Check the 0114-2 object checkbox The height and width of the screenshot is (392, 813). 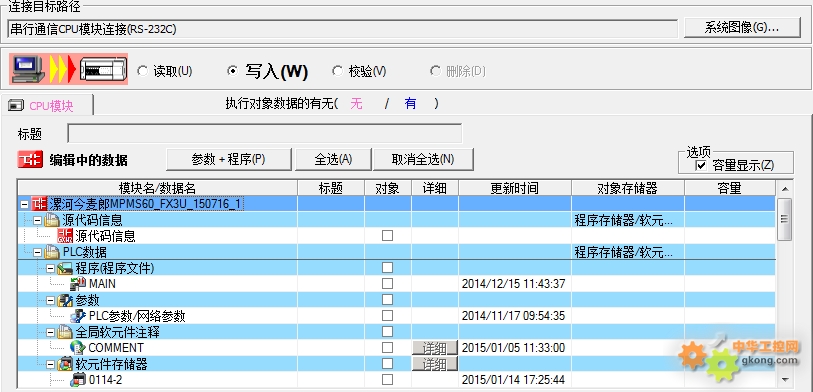[387, 380]
